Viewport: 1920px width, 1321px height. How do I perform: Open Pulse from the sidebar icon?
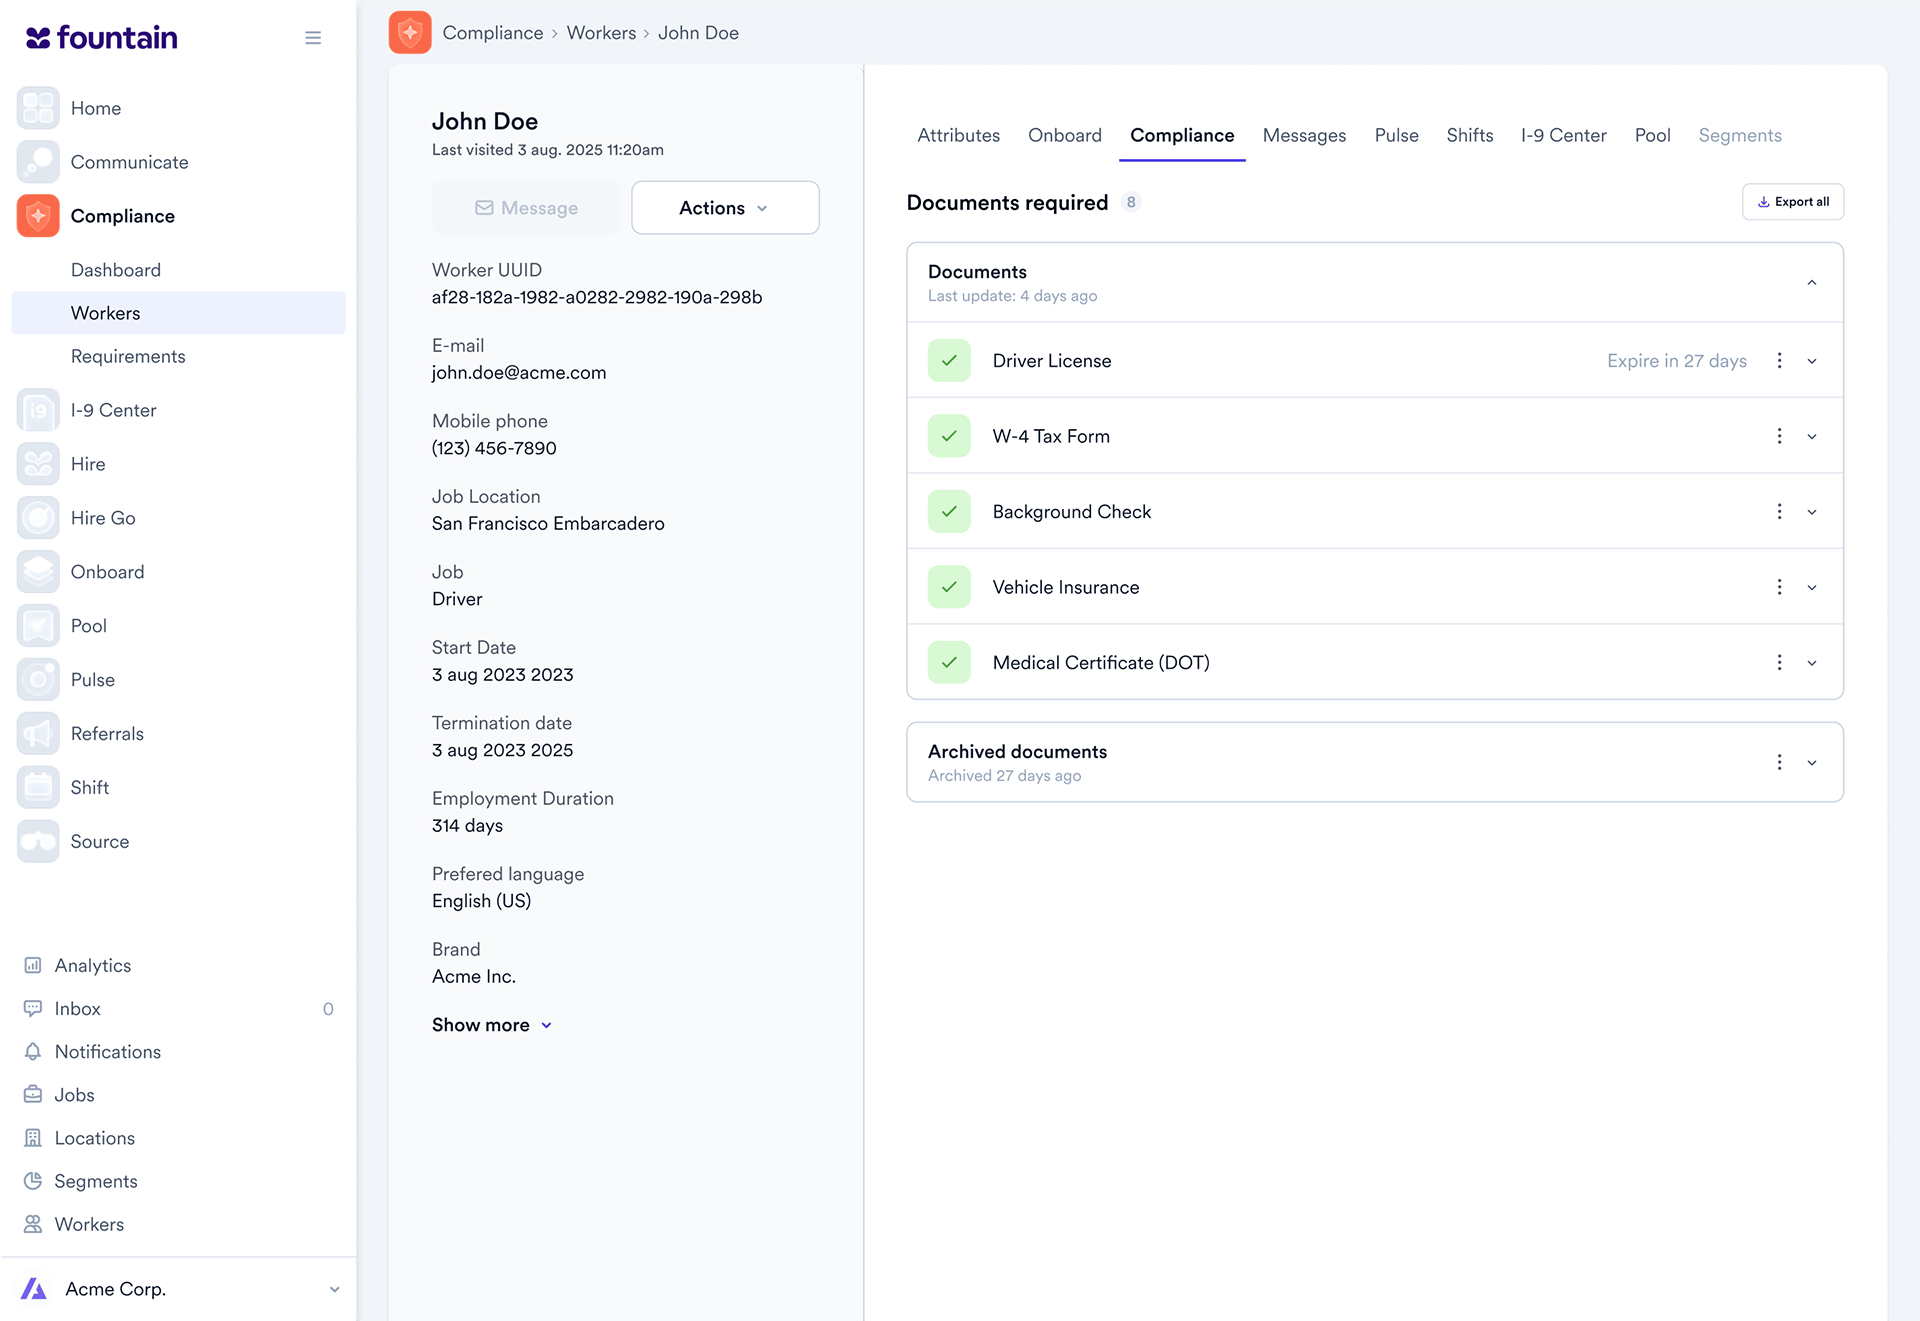pyautogui.click(x=38, y=680)
